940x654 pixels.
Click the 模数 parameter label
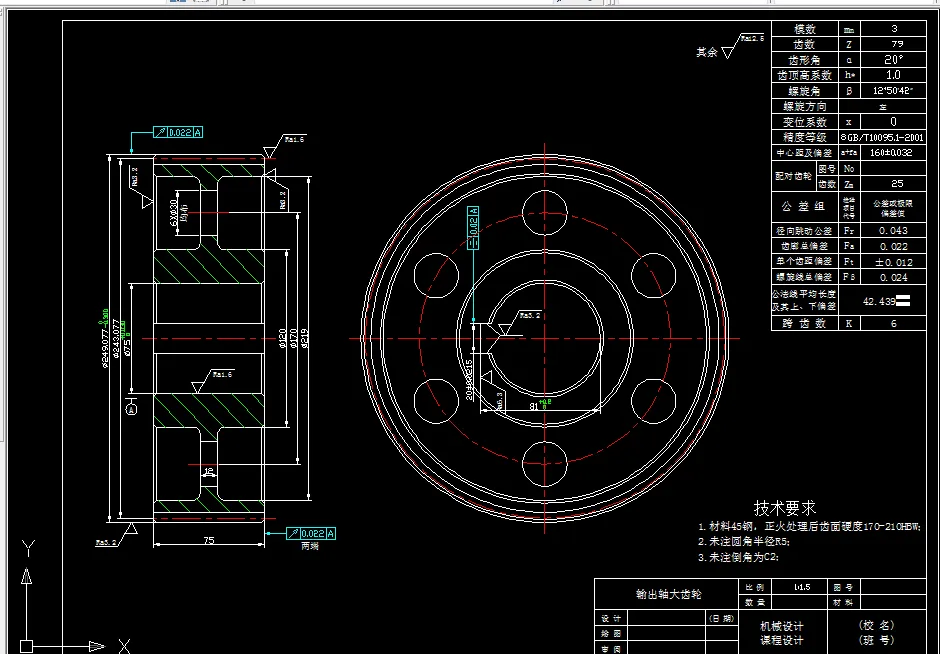tap(805, 29)
